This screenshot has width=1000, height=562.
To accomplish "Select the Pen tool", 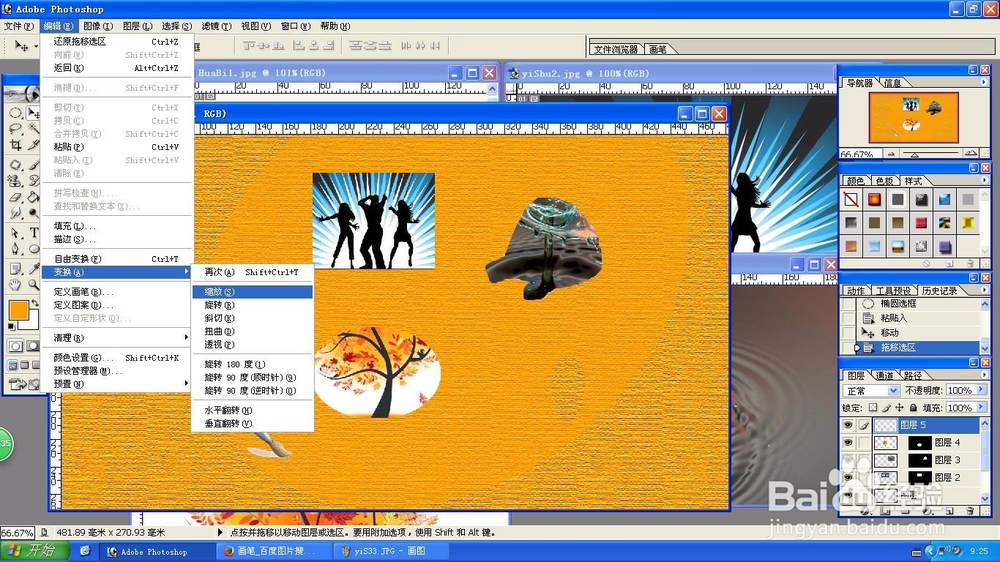I will 15,249.
